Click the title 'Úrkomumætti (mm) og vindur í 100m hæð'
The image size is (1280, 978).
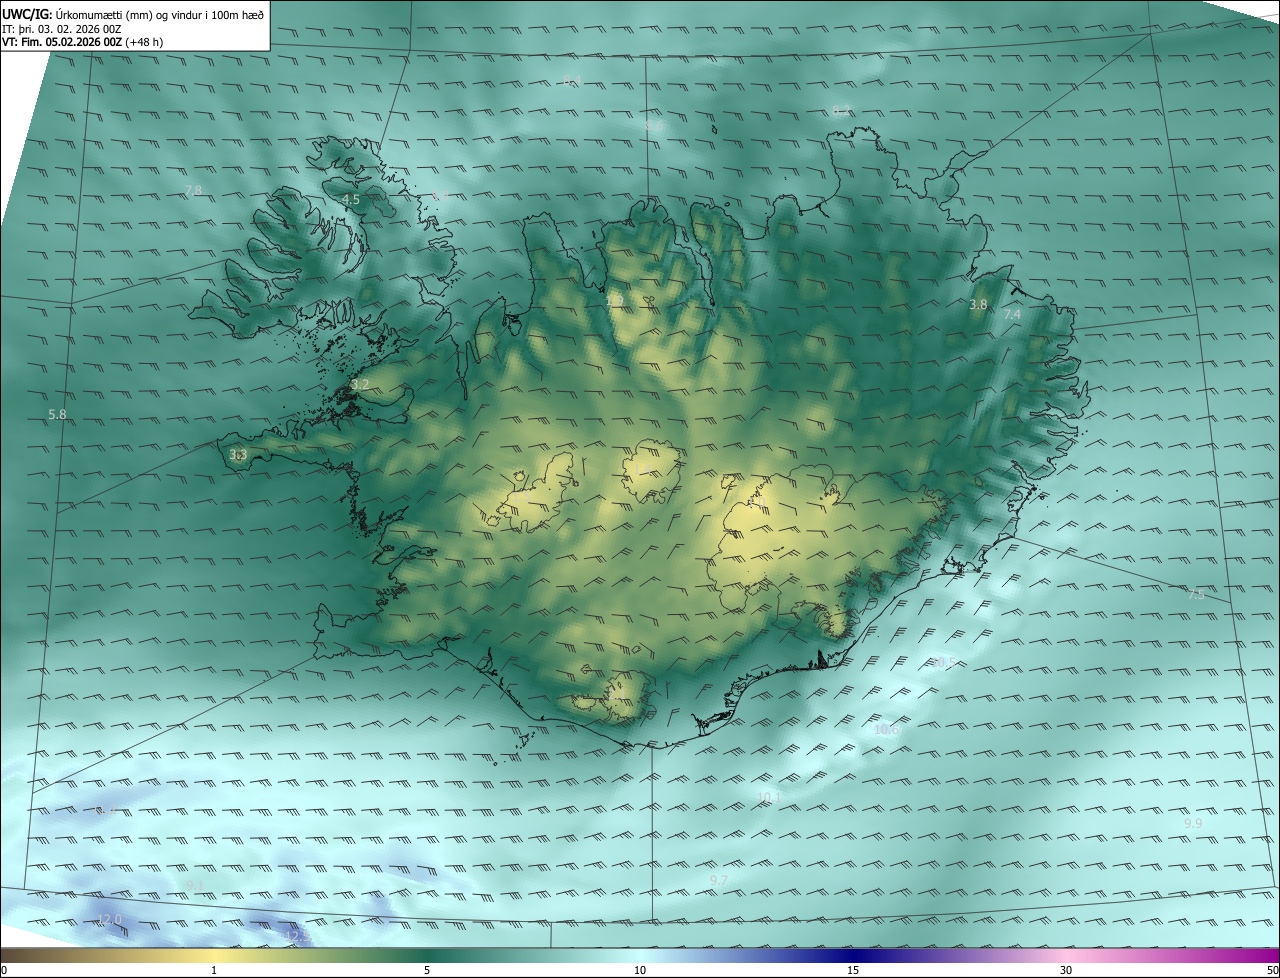click(x=159, y=13)
